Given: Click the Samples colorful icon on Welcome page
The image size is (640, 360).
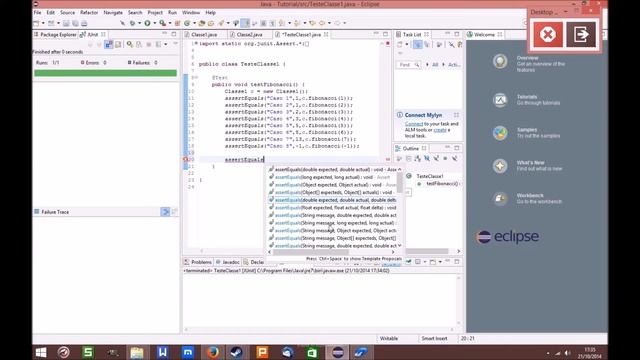Looking at the screenshot, I should 500,133.
